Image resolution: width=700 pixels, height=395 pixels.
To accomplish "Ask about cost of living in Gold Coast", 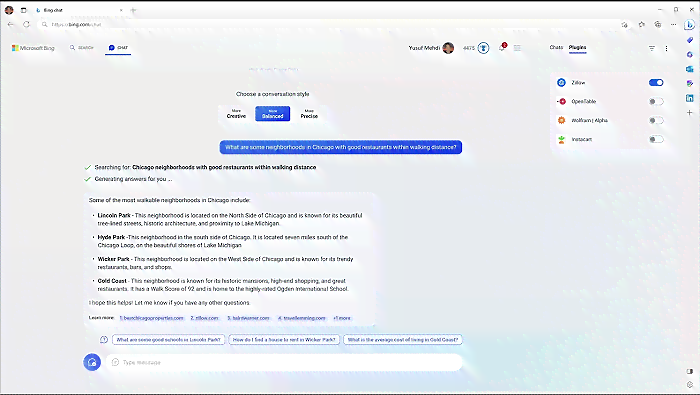I will click(x=403, y=340).
